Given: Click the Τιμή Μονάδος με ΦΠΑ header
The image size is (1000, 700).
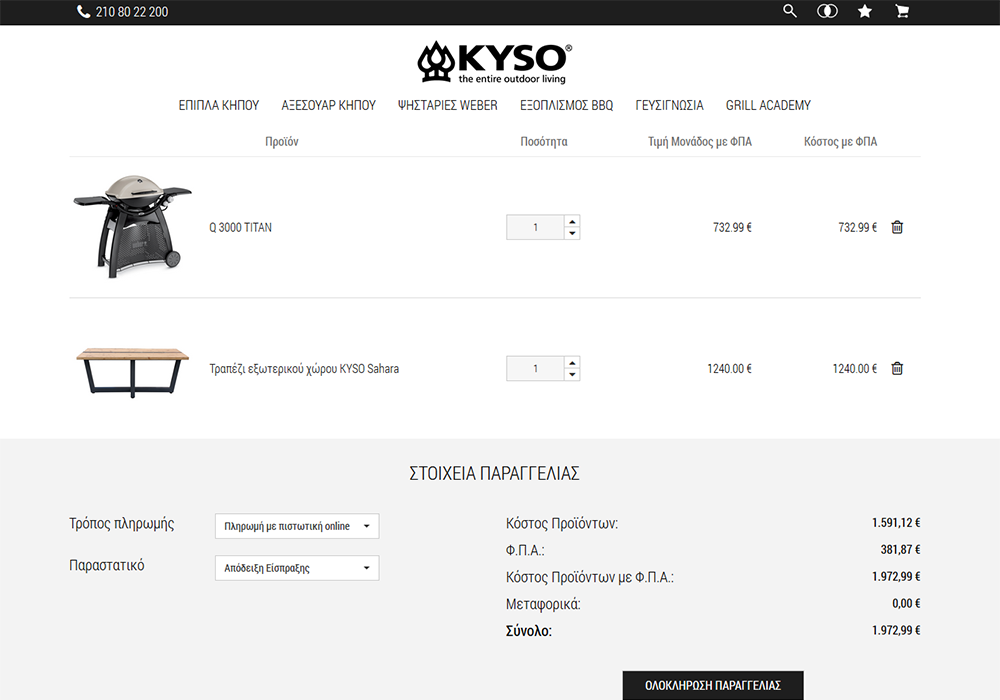Looking at the screenshot, I should [700, 142].
